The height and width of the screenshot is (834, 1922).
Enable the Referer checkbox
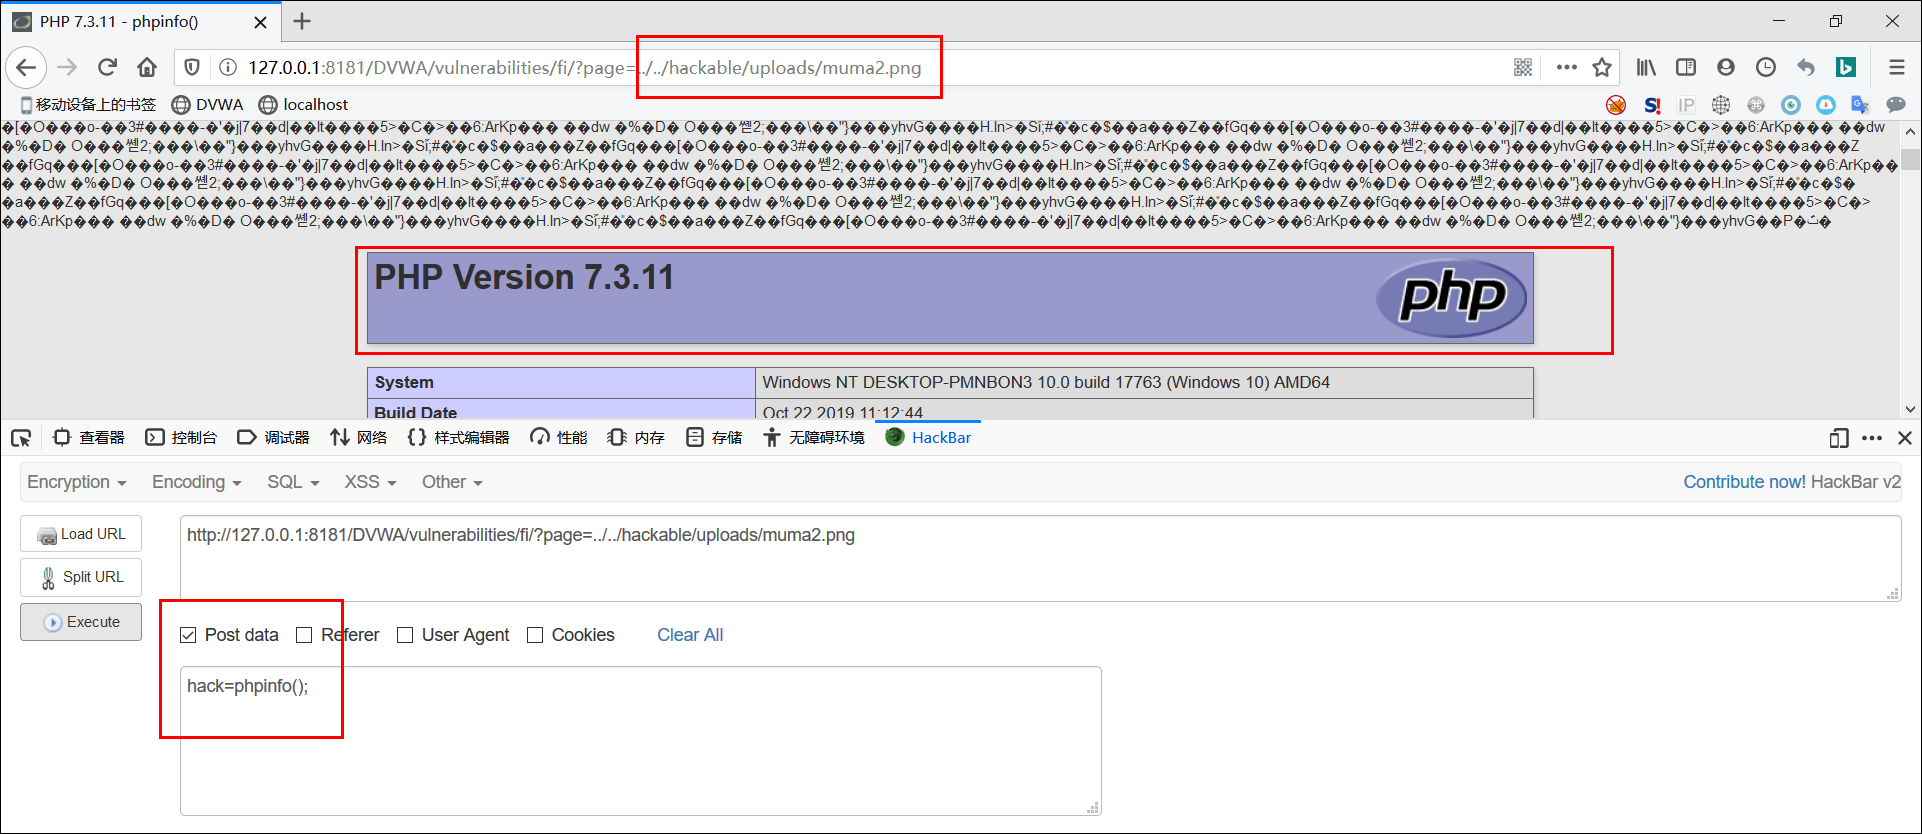pyautogui.click(x=304, y=635)
